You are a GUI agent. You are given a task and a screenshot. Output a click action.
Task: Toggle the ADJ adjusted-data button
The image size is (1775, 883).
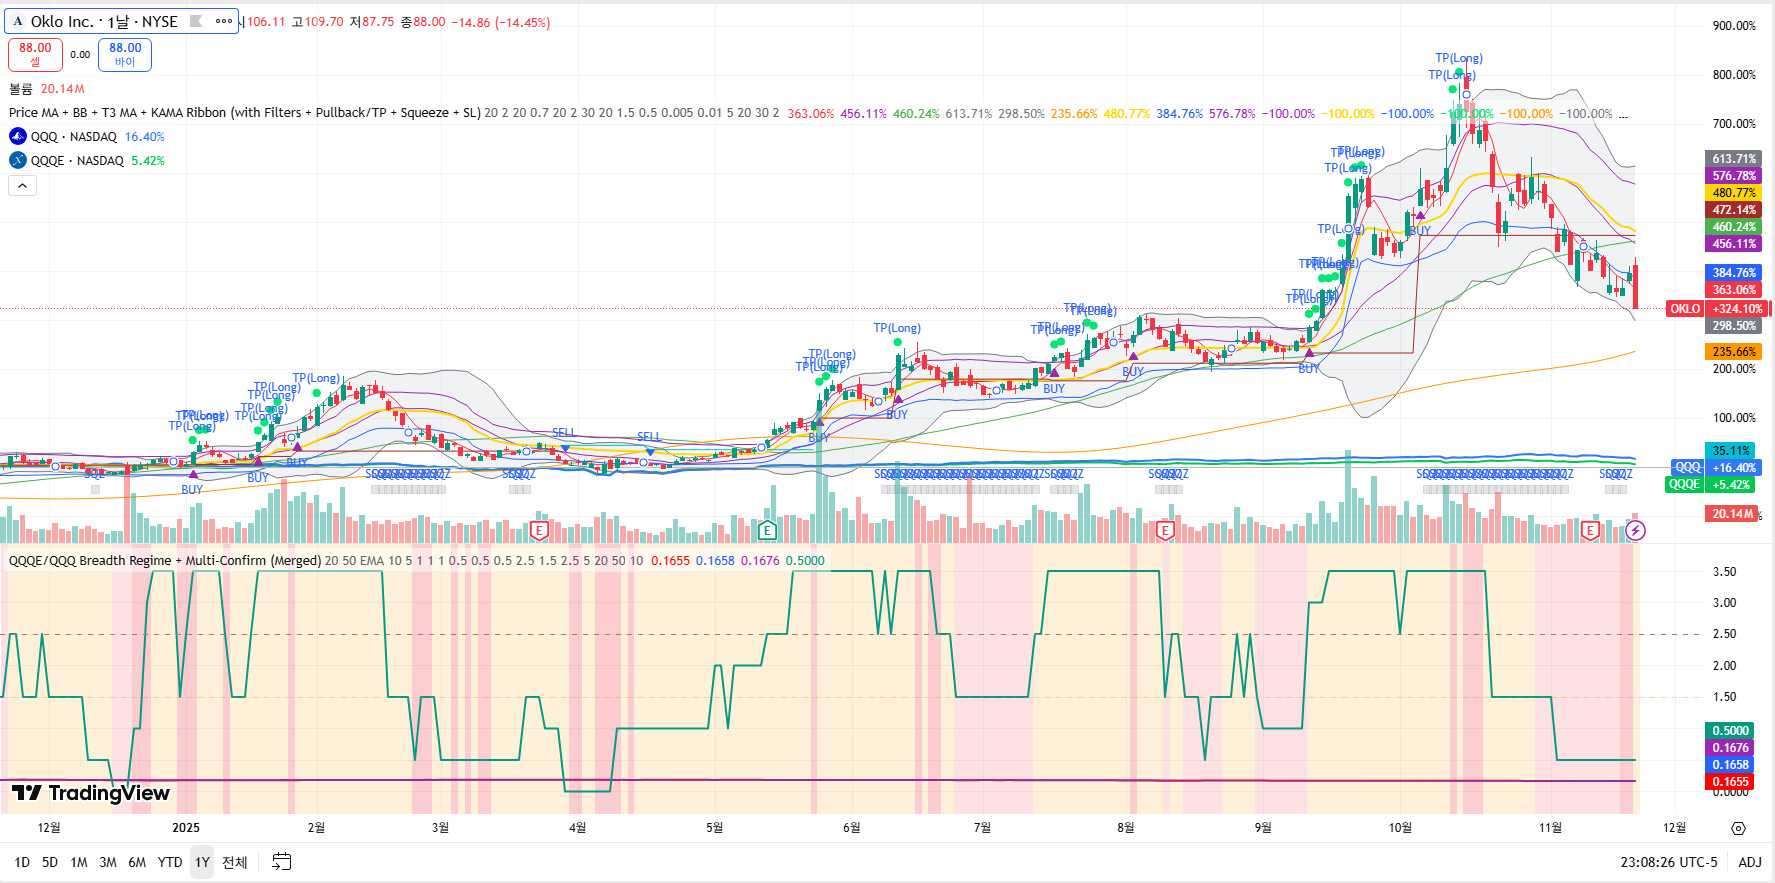(x=1750, y=862)
